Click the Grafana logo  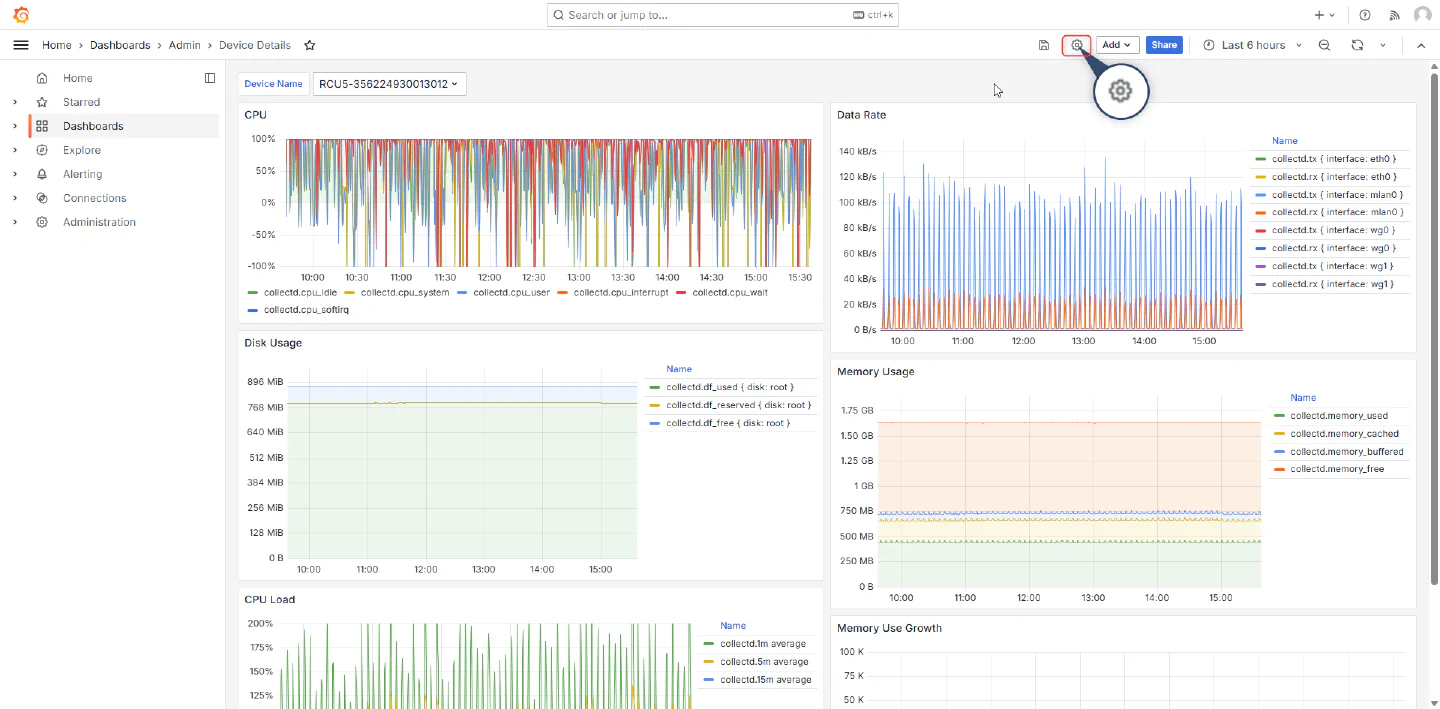(x=21, y=15)
